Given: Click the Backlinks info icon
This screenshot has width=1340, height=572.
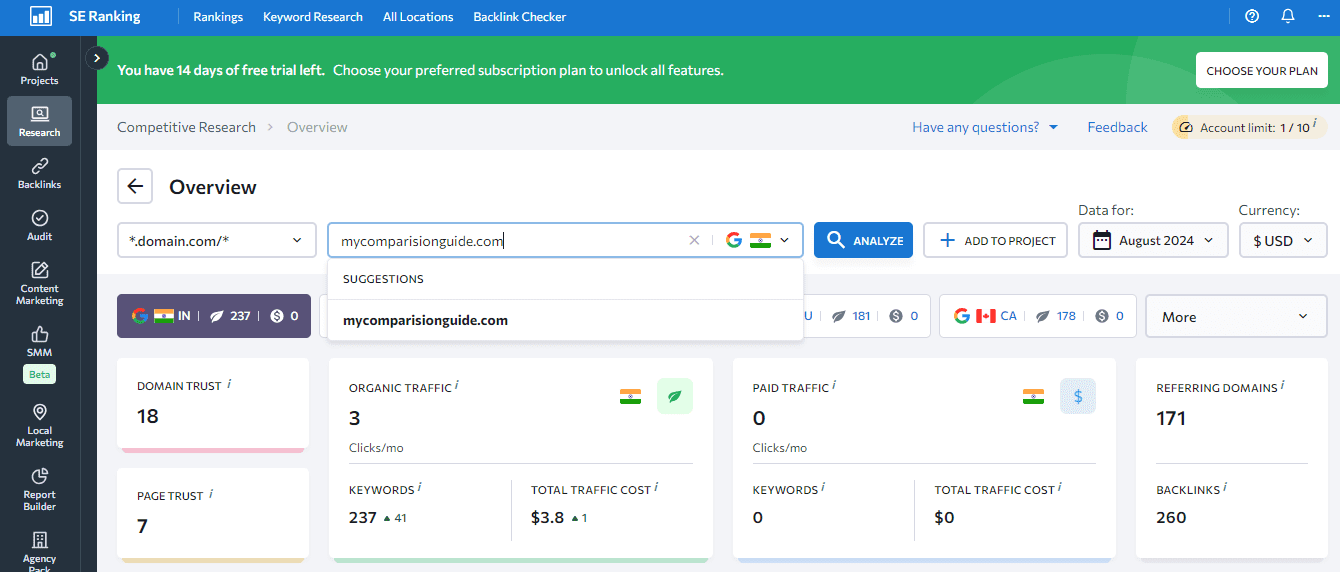Looking at the screenshot, I should coord(1226,488).
